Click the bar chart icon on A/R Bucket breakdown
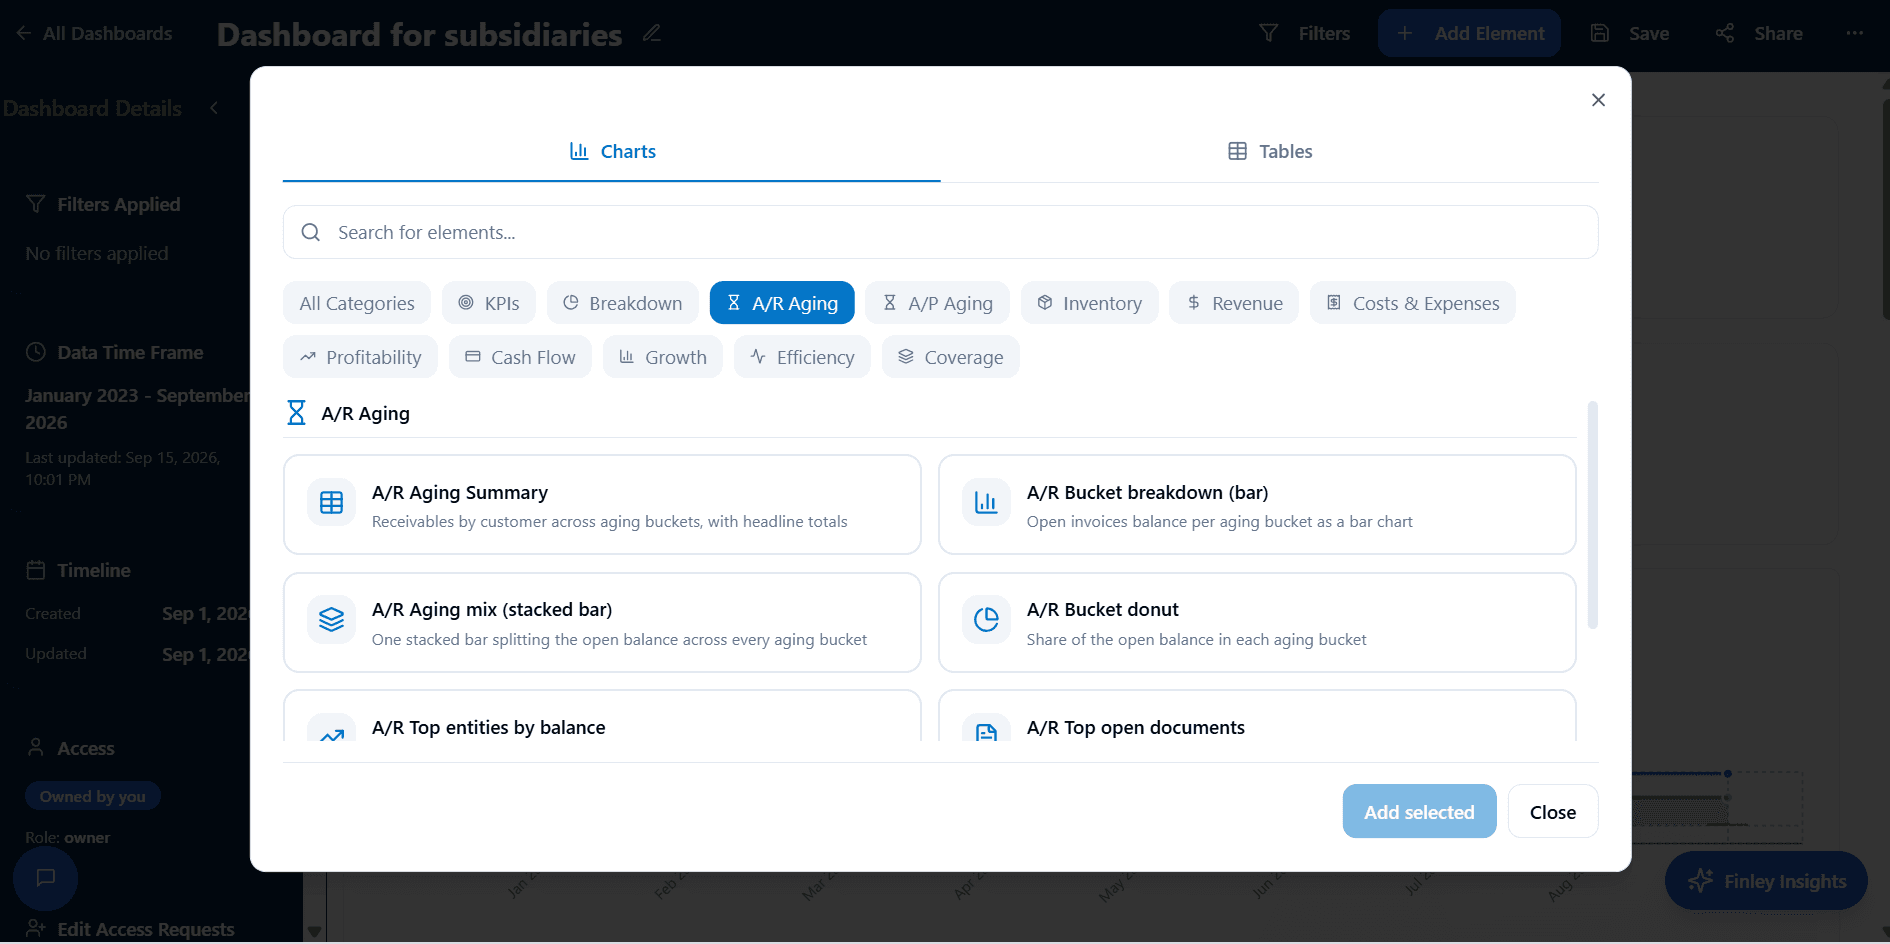Viewport: 1890px width, 944px height. pyautogui.click(x=986, y=502)
